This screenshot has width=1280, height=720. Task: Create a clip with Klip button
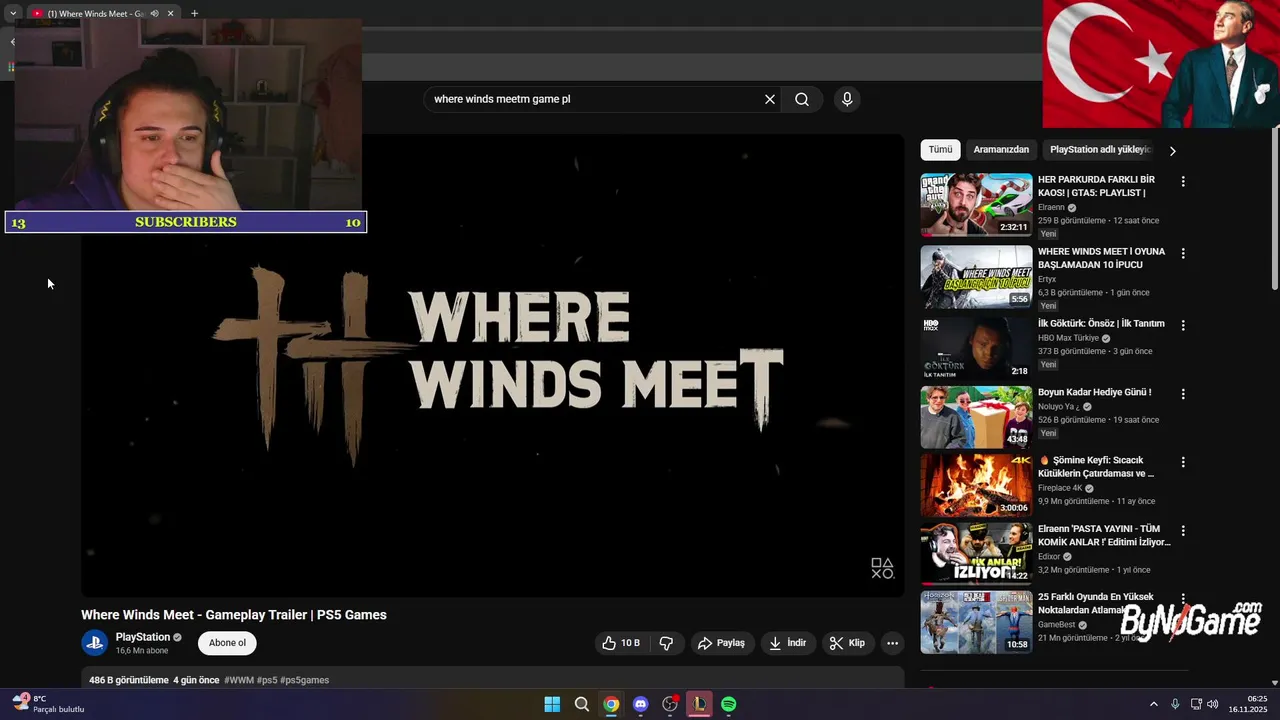847,643
